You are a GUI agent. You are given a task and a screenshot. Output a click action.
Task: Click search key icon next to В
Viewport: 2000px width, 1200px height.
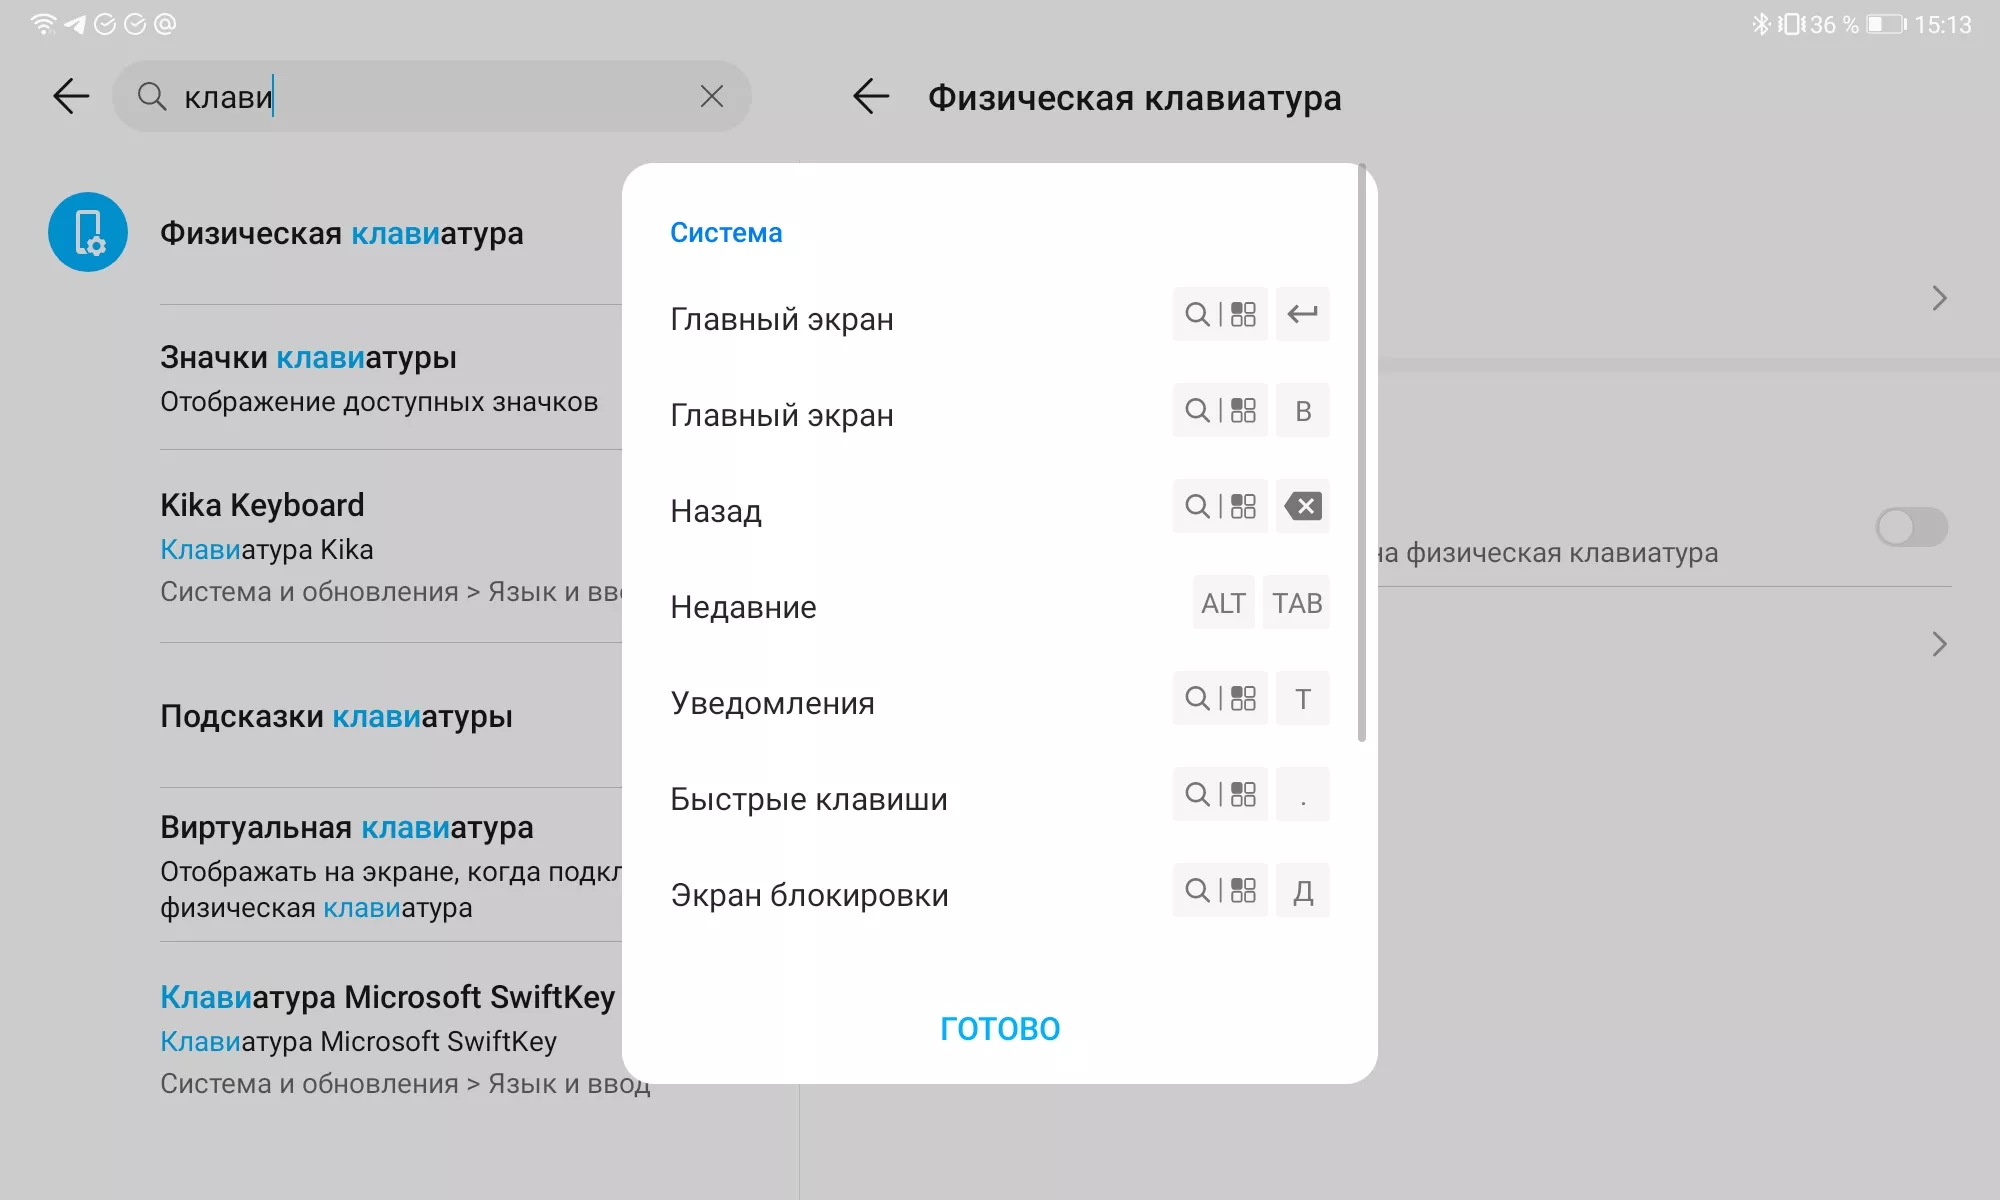pos(1220,411)
